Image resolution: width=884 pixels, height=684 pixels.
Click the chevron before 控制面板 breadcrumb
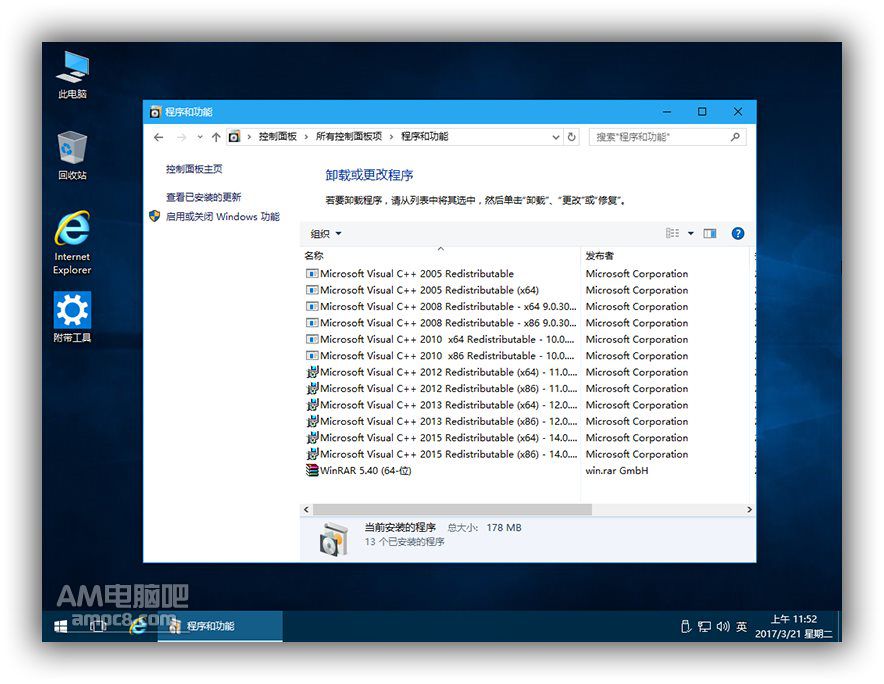click(x=249, y=137)
